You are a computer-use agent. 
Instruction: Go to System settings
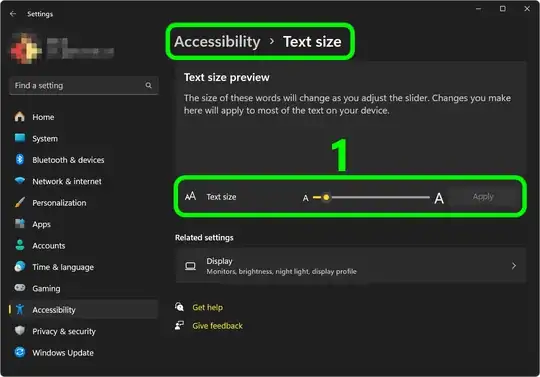point(45,138)
